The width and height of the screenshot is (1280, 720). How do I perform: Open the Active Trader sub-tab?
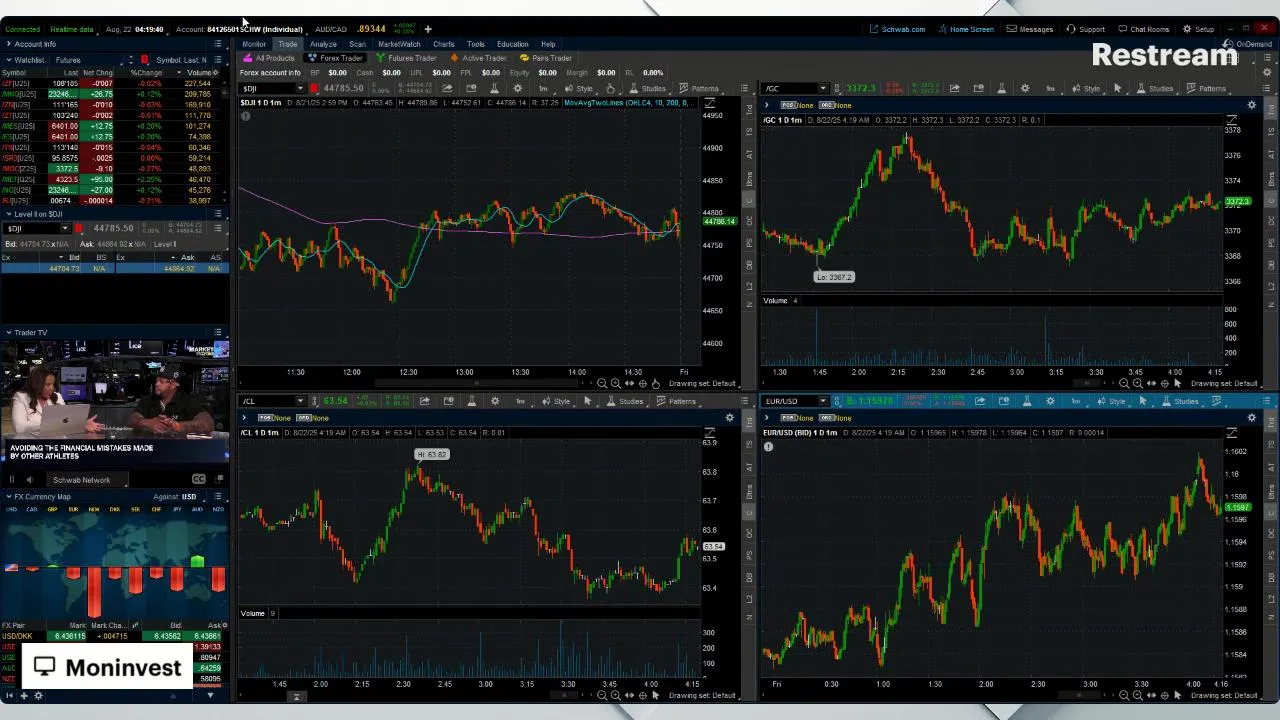(x=478, y=58)
